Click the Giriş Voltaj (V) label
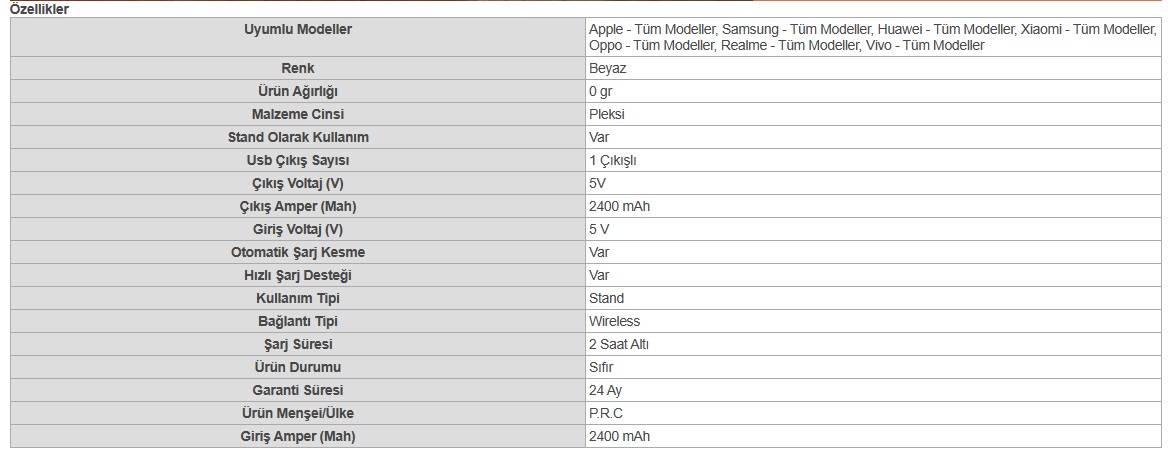The image size is (1172, 452). pos(298,229)
